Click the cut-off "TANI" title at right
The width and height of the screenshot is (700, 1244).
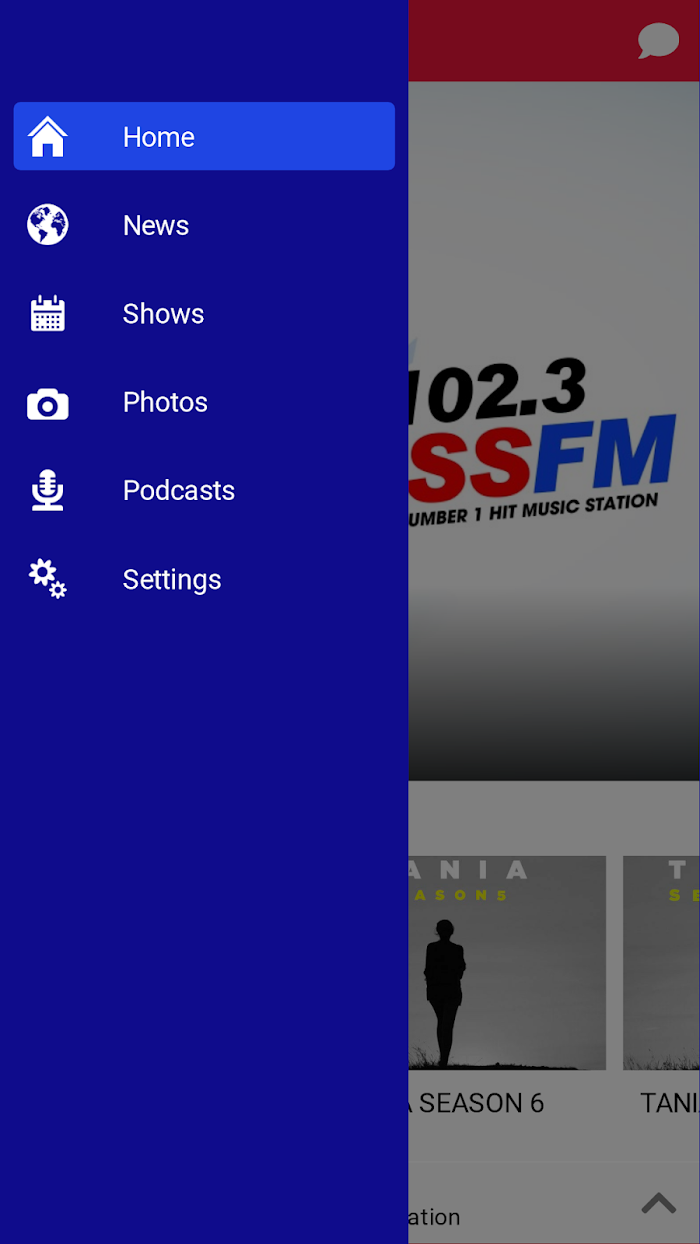click(x=668, y=1103)
